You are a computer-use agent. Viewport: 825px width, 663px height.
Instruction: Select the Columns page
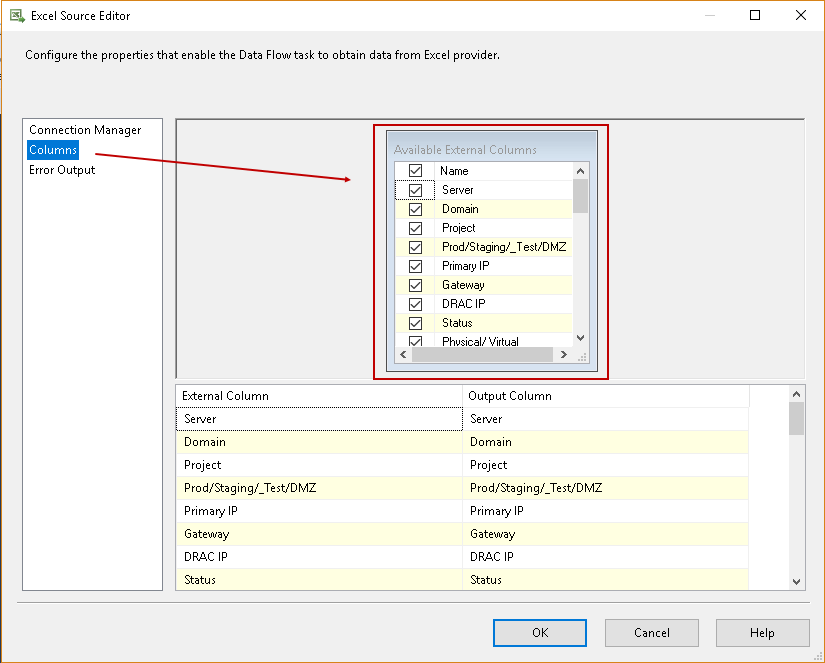tap(53, 150)
